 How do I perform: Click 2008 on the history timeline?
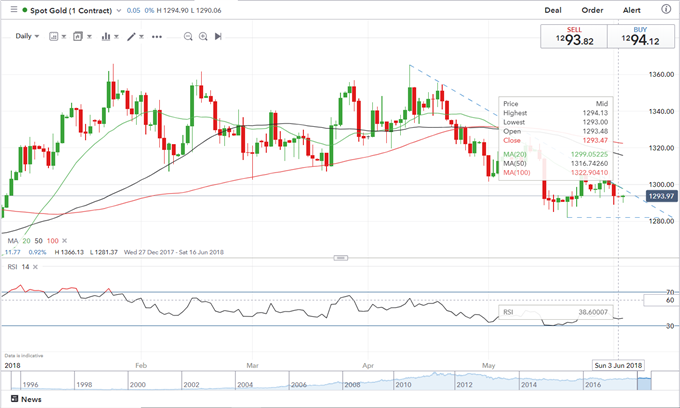353,385
